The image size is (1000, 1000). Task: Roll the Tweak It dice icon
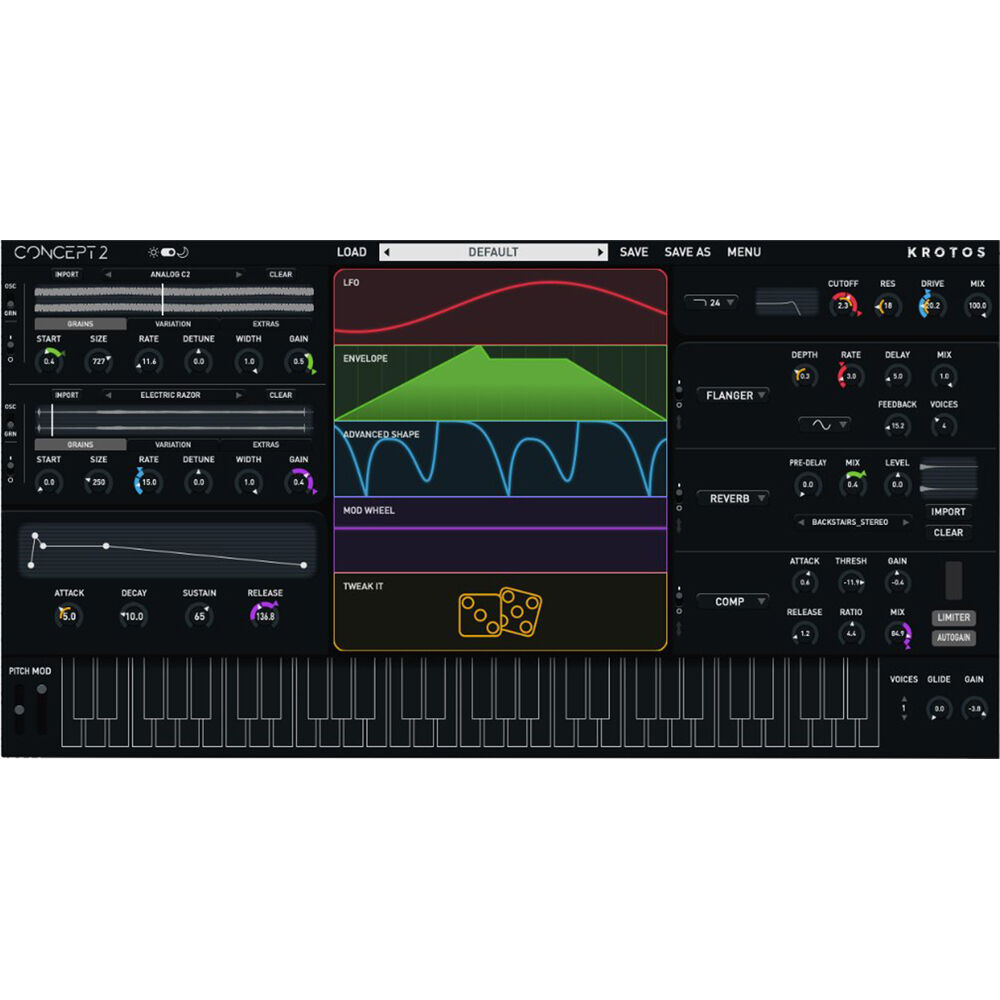[500, 612]
